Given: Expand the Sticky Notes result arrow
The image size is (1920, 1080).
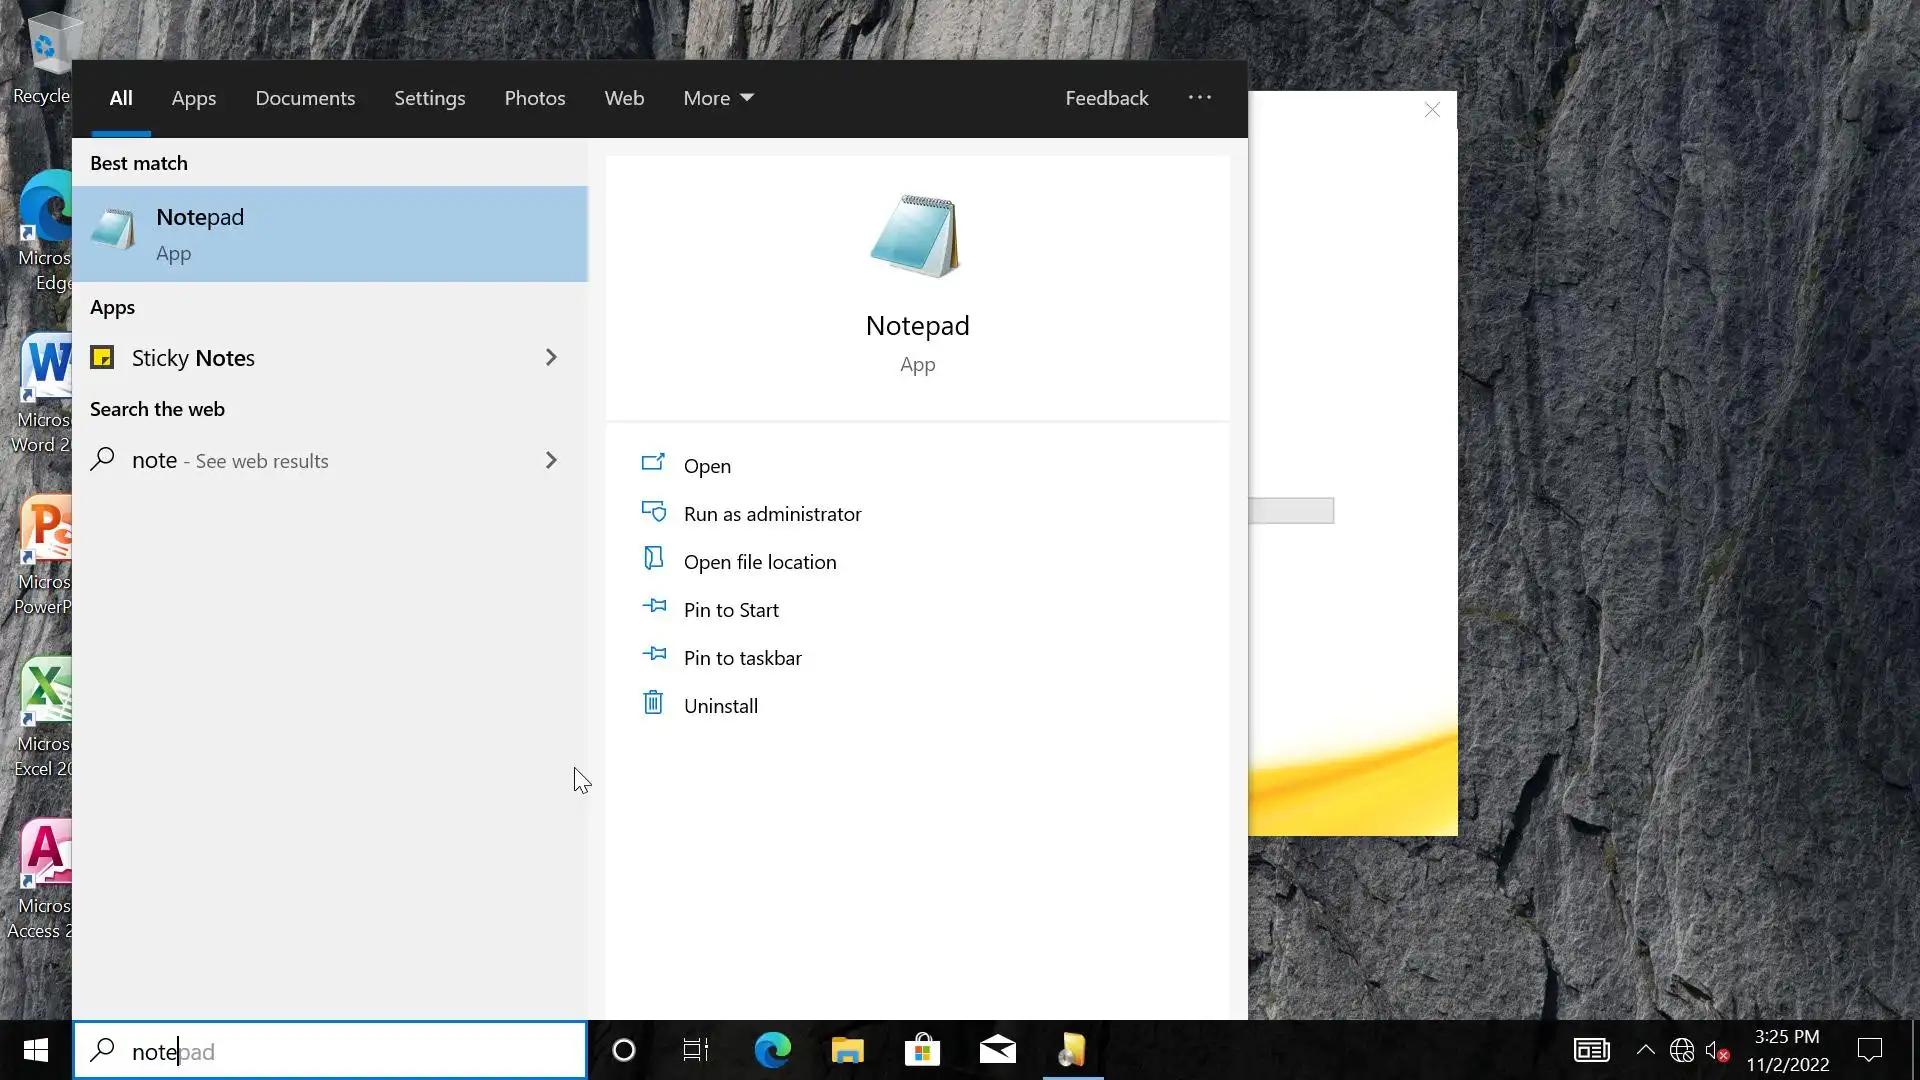Looking at the screenshot, I should [x=551, y=358].
